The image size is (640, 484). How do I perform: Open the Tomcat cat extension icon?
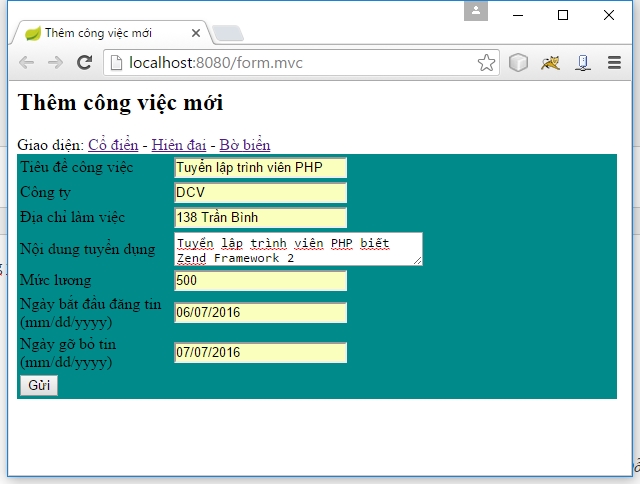click(550, 63)
